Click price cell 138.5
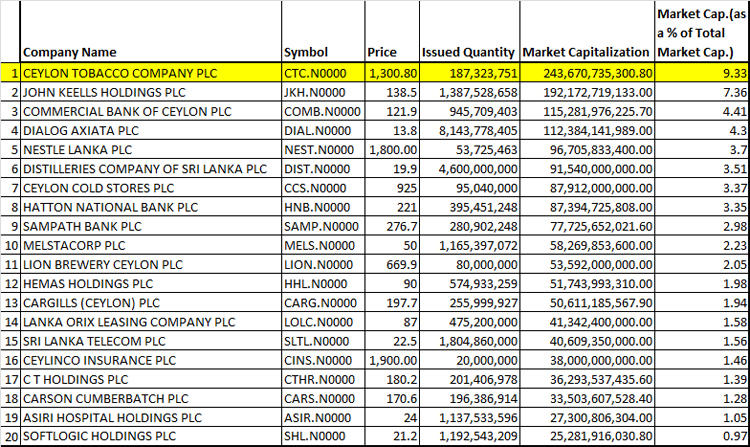This screenshot has width=750, height=447. click(392, 92)
